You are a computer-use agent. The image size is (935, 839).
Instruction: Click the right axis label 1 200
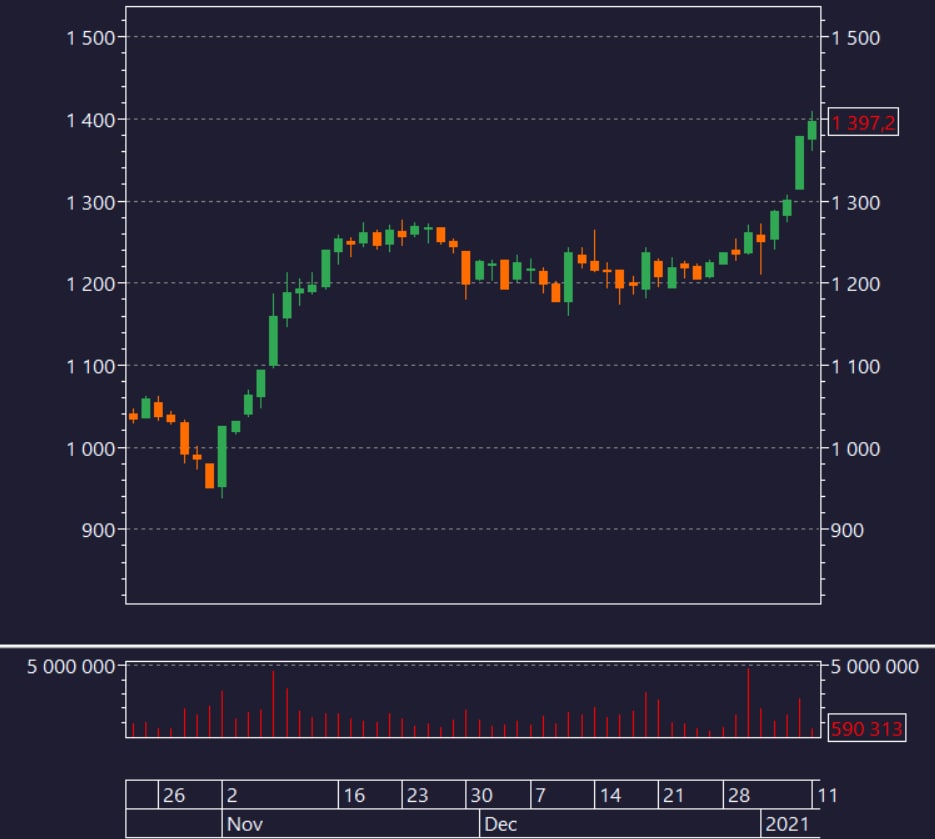point(855,284)
